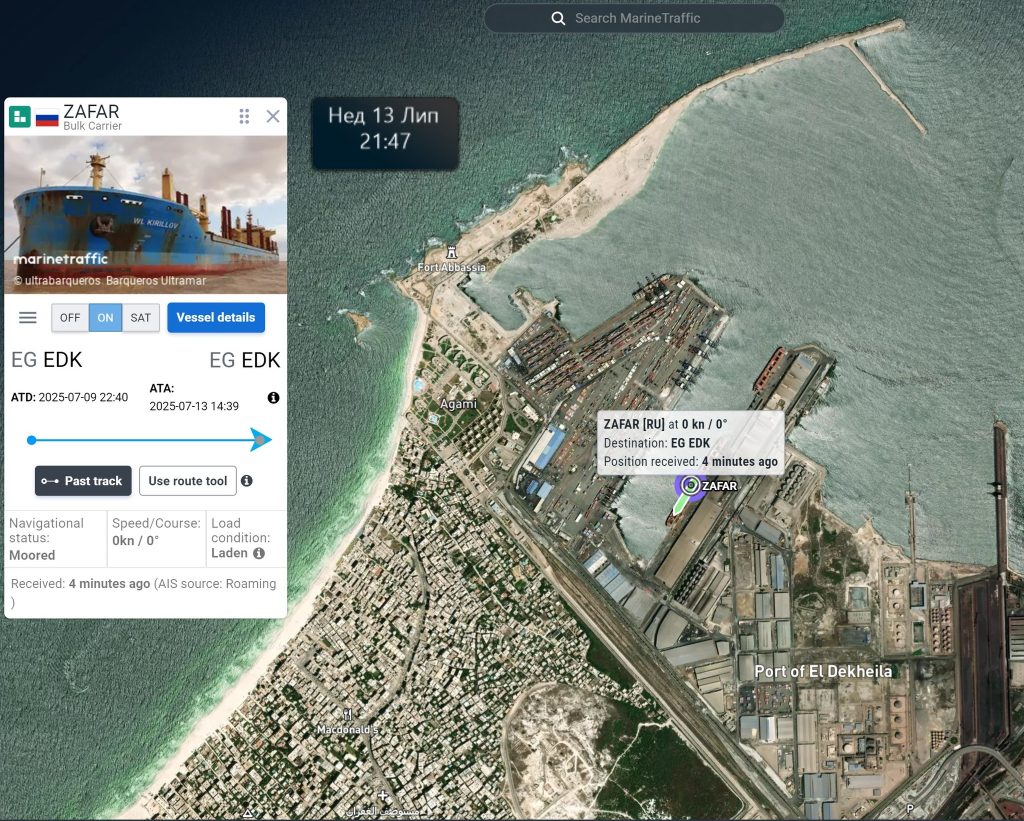Click the Moored navigational status

pos(32,555)
